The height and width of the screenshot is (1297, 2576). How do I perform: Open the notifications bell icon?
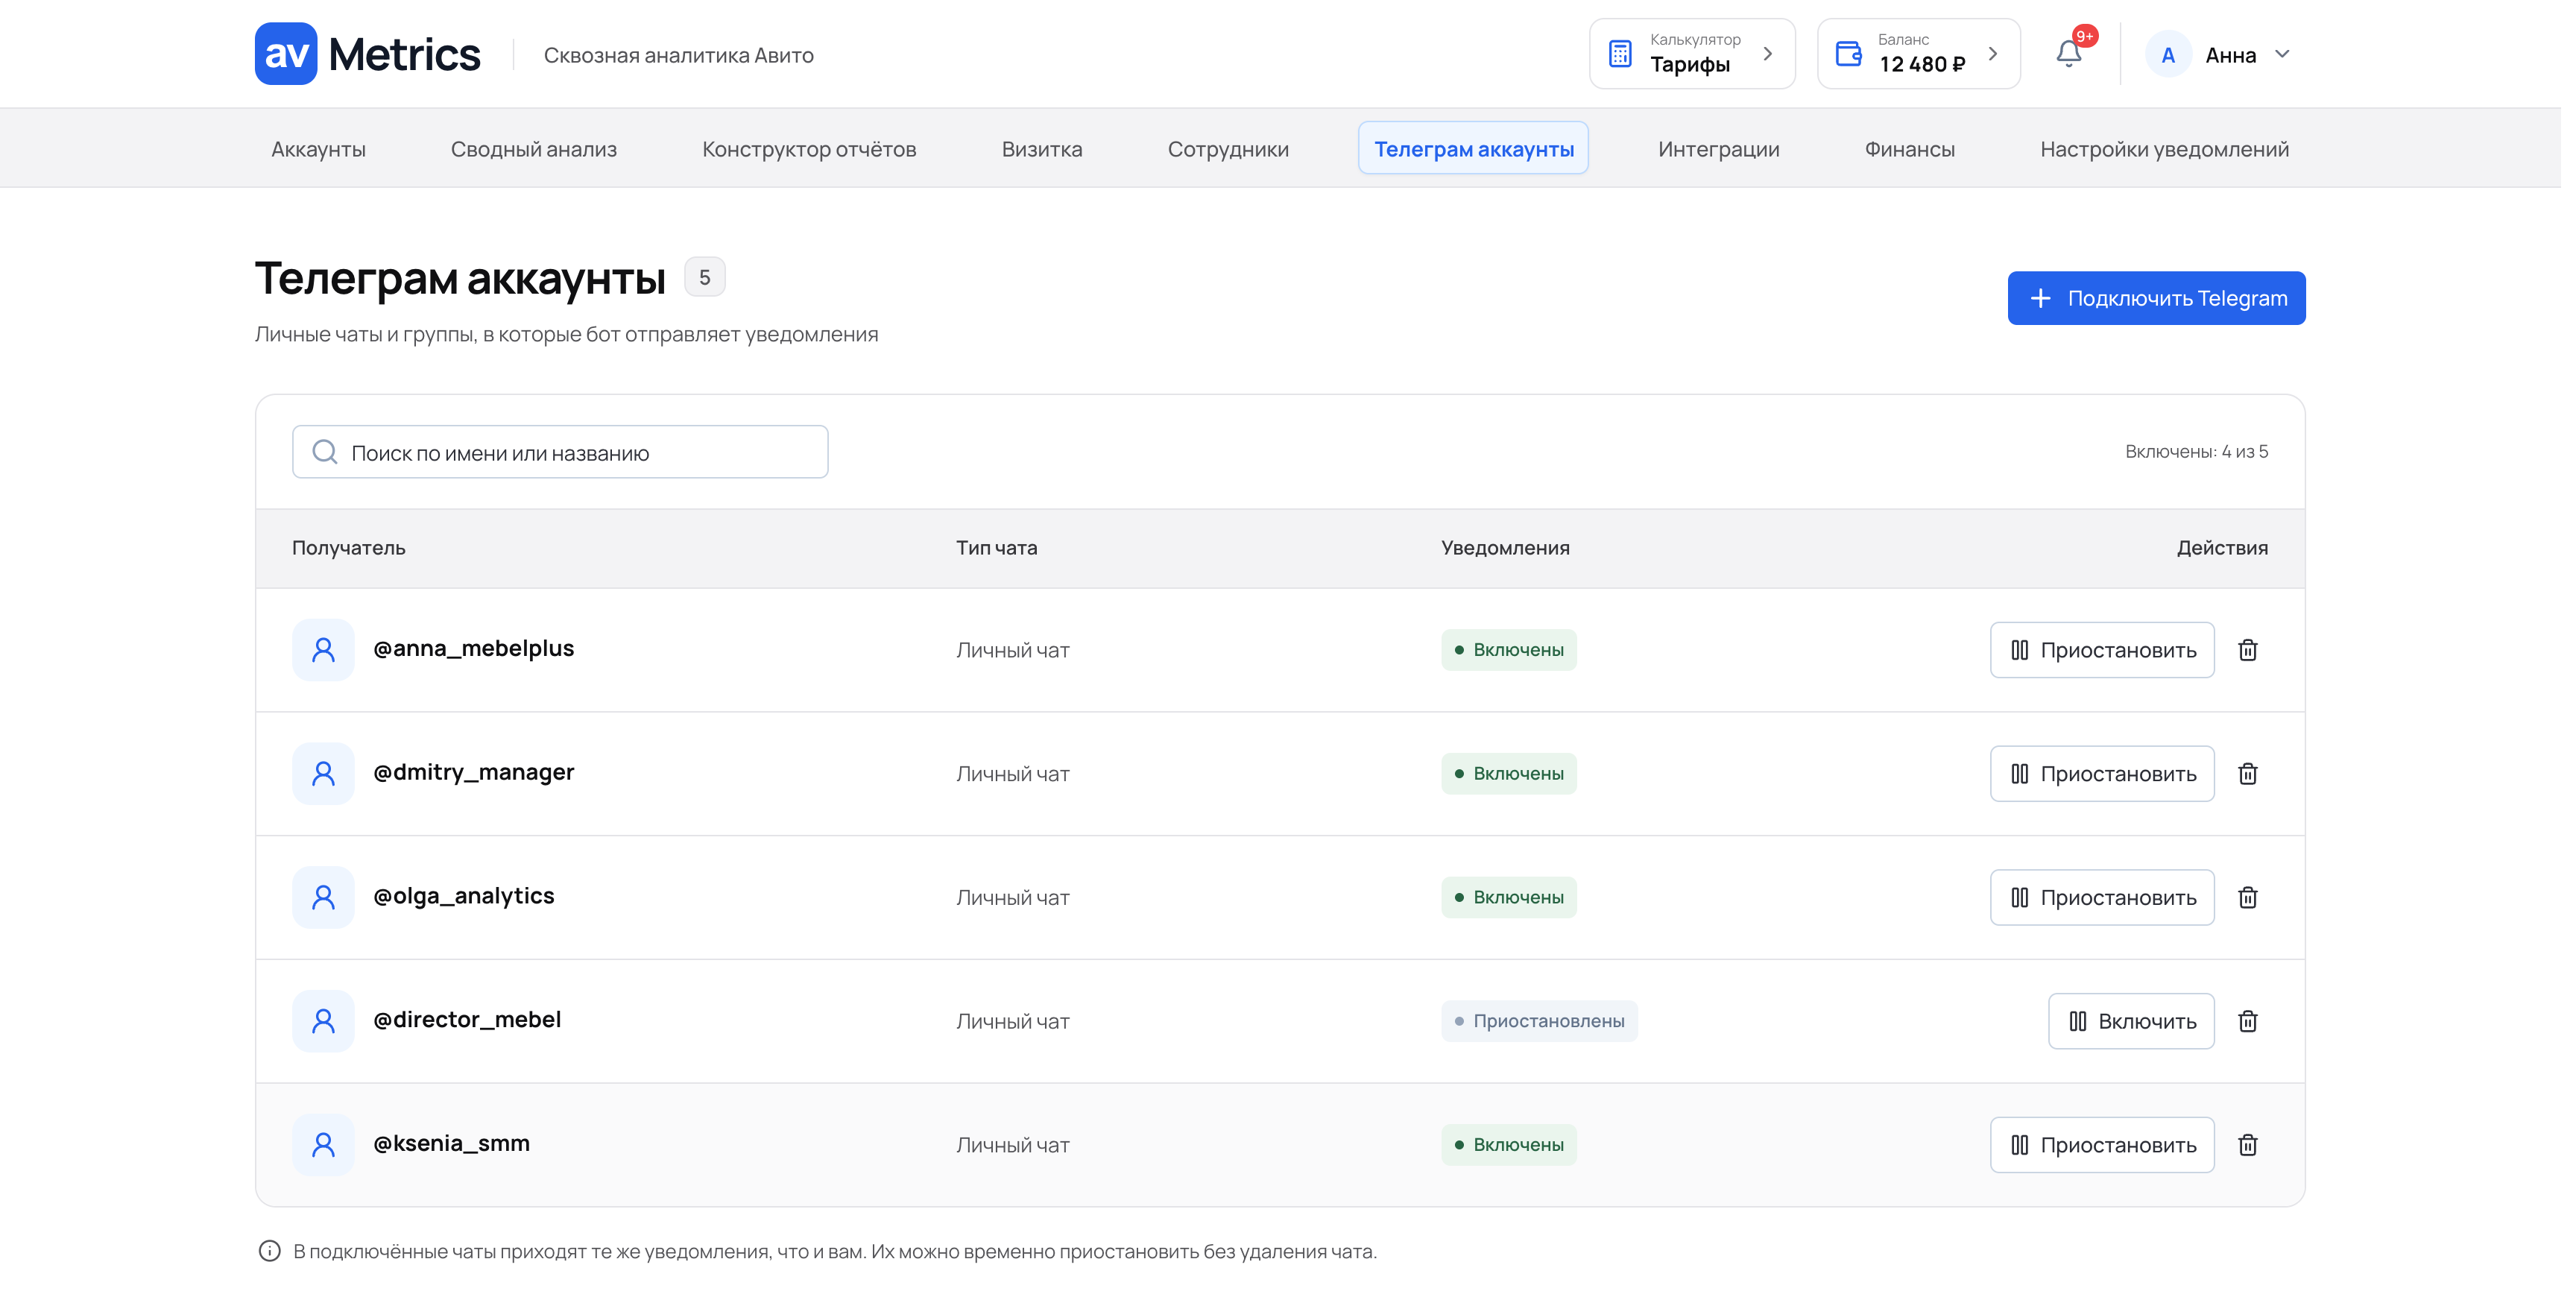pos(2069,54)
